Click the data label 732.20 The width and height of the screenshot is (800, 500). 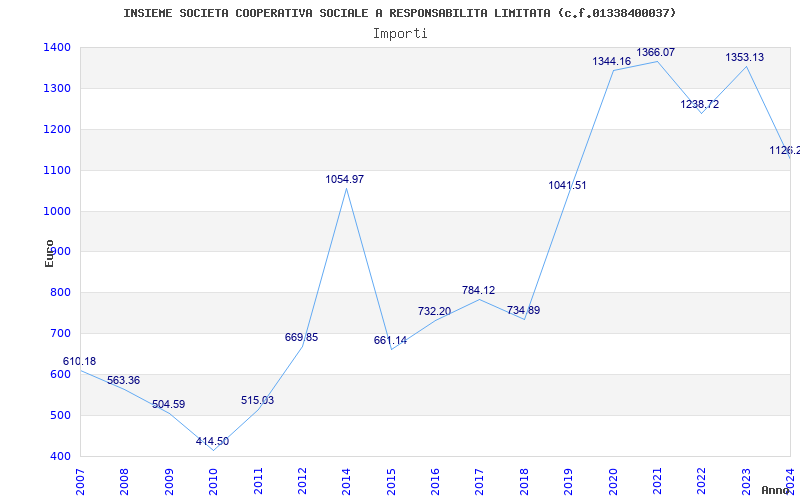tap(434, 311)
